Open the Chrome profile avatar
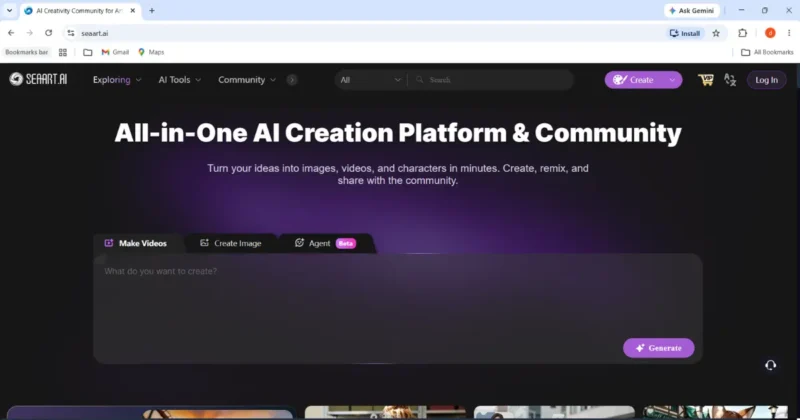Screen dimensions: 800x420 [770, 33]
